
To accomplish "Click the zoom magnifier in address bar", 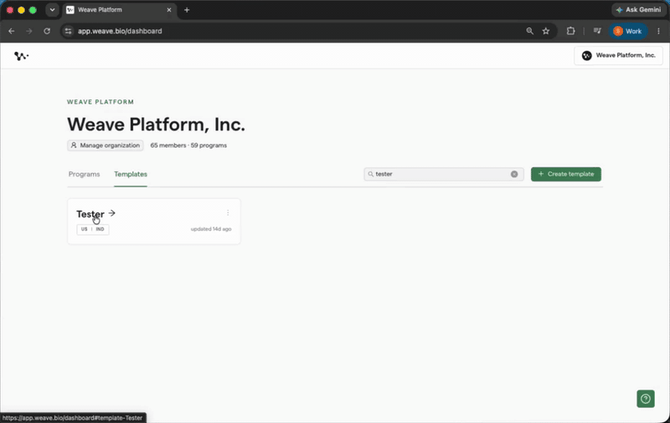I will [529, 31].
